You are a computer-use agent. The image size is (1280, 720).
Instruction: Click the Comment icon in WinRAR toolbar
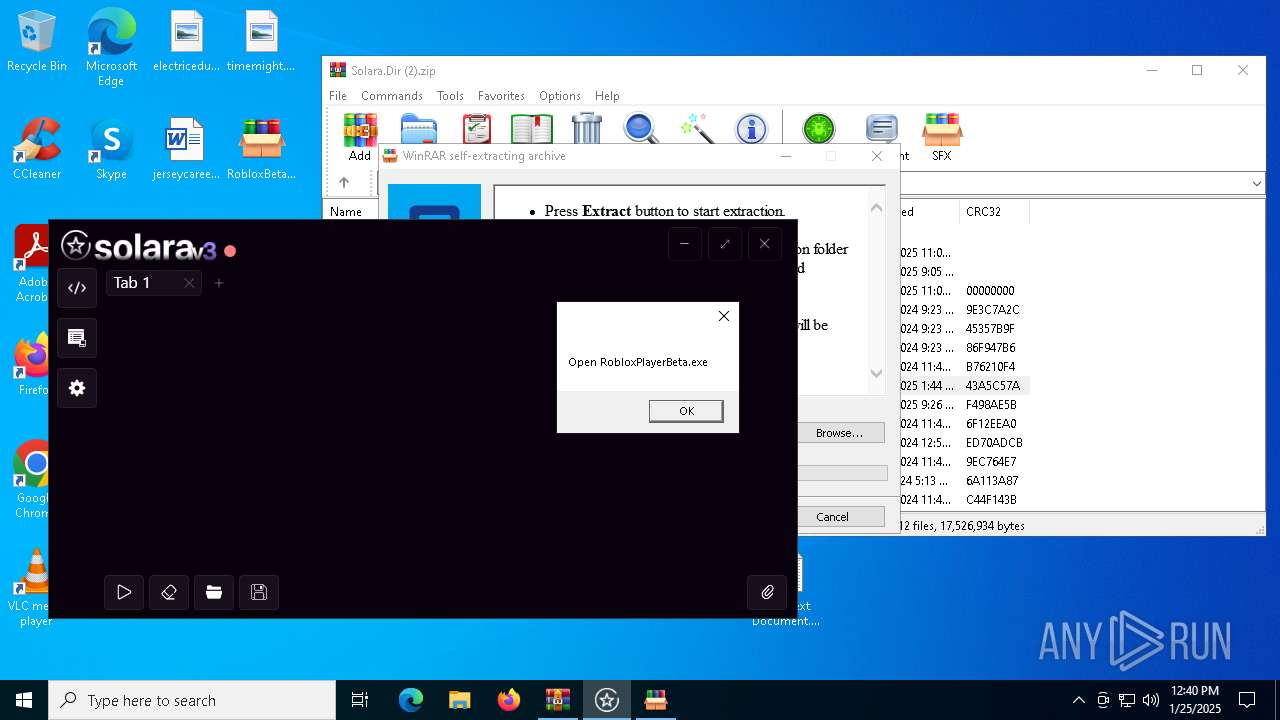(x=881, y=129)
